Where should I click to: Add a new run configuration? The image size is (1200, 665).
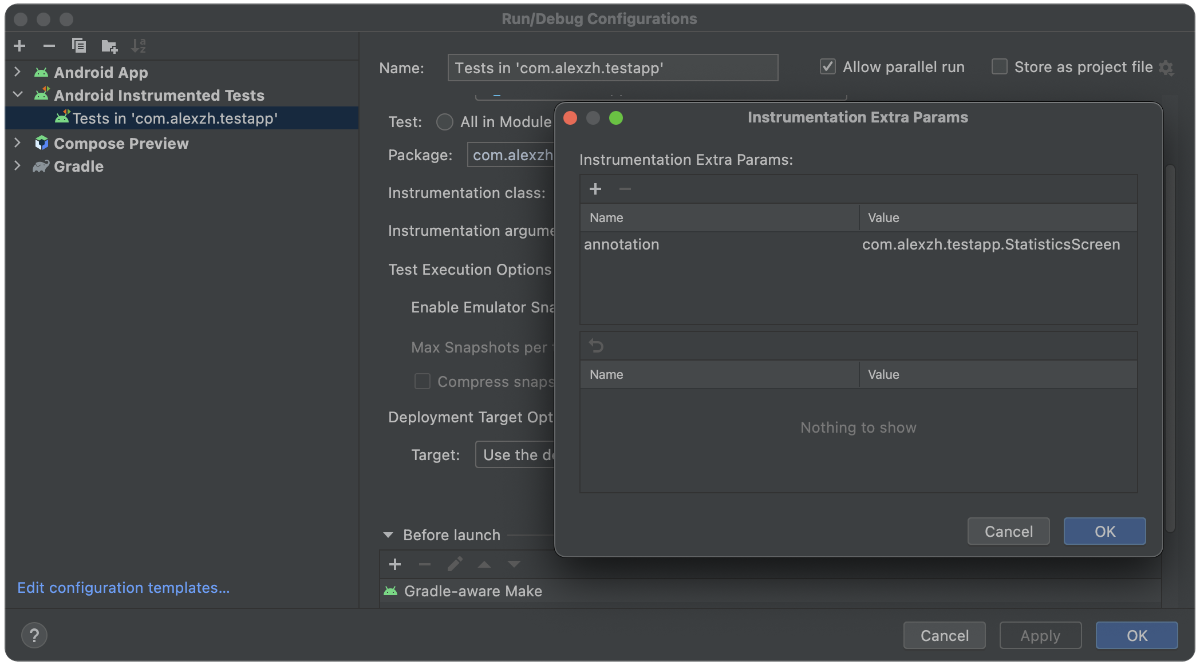tap(19, 46)
